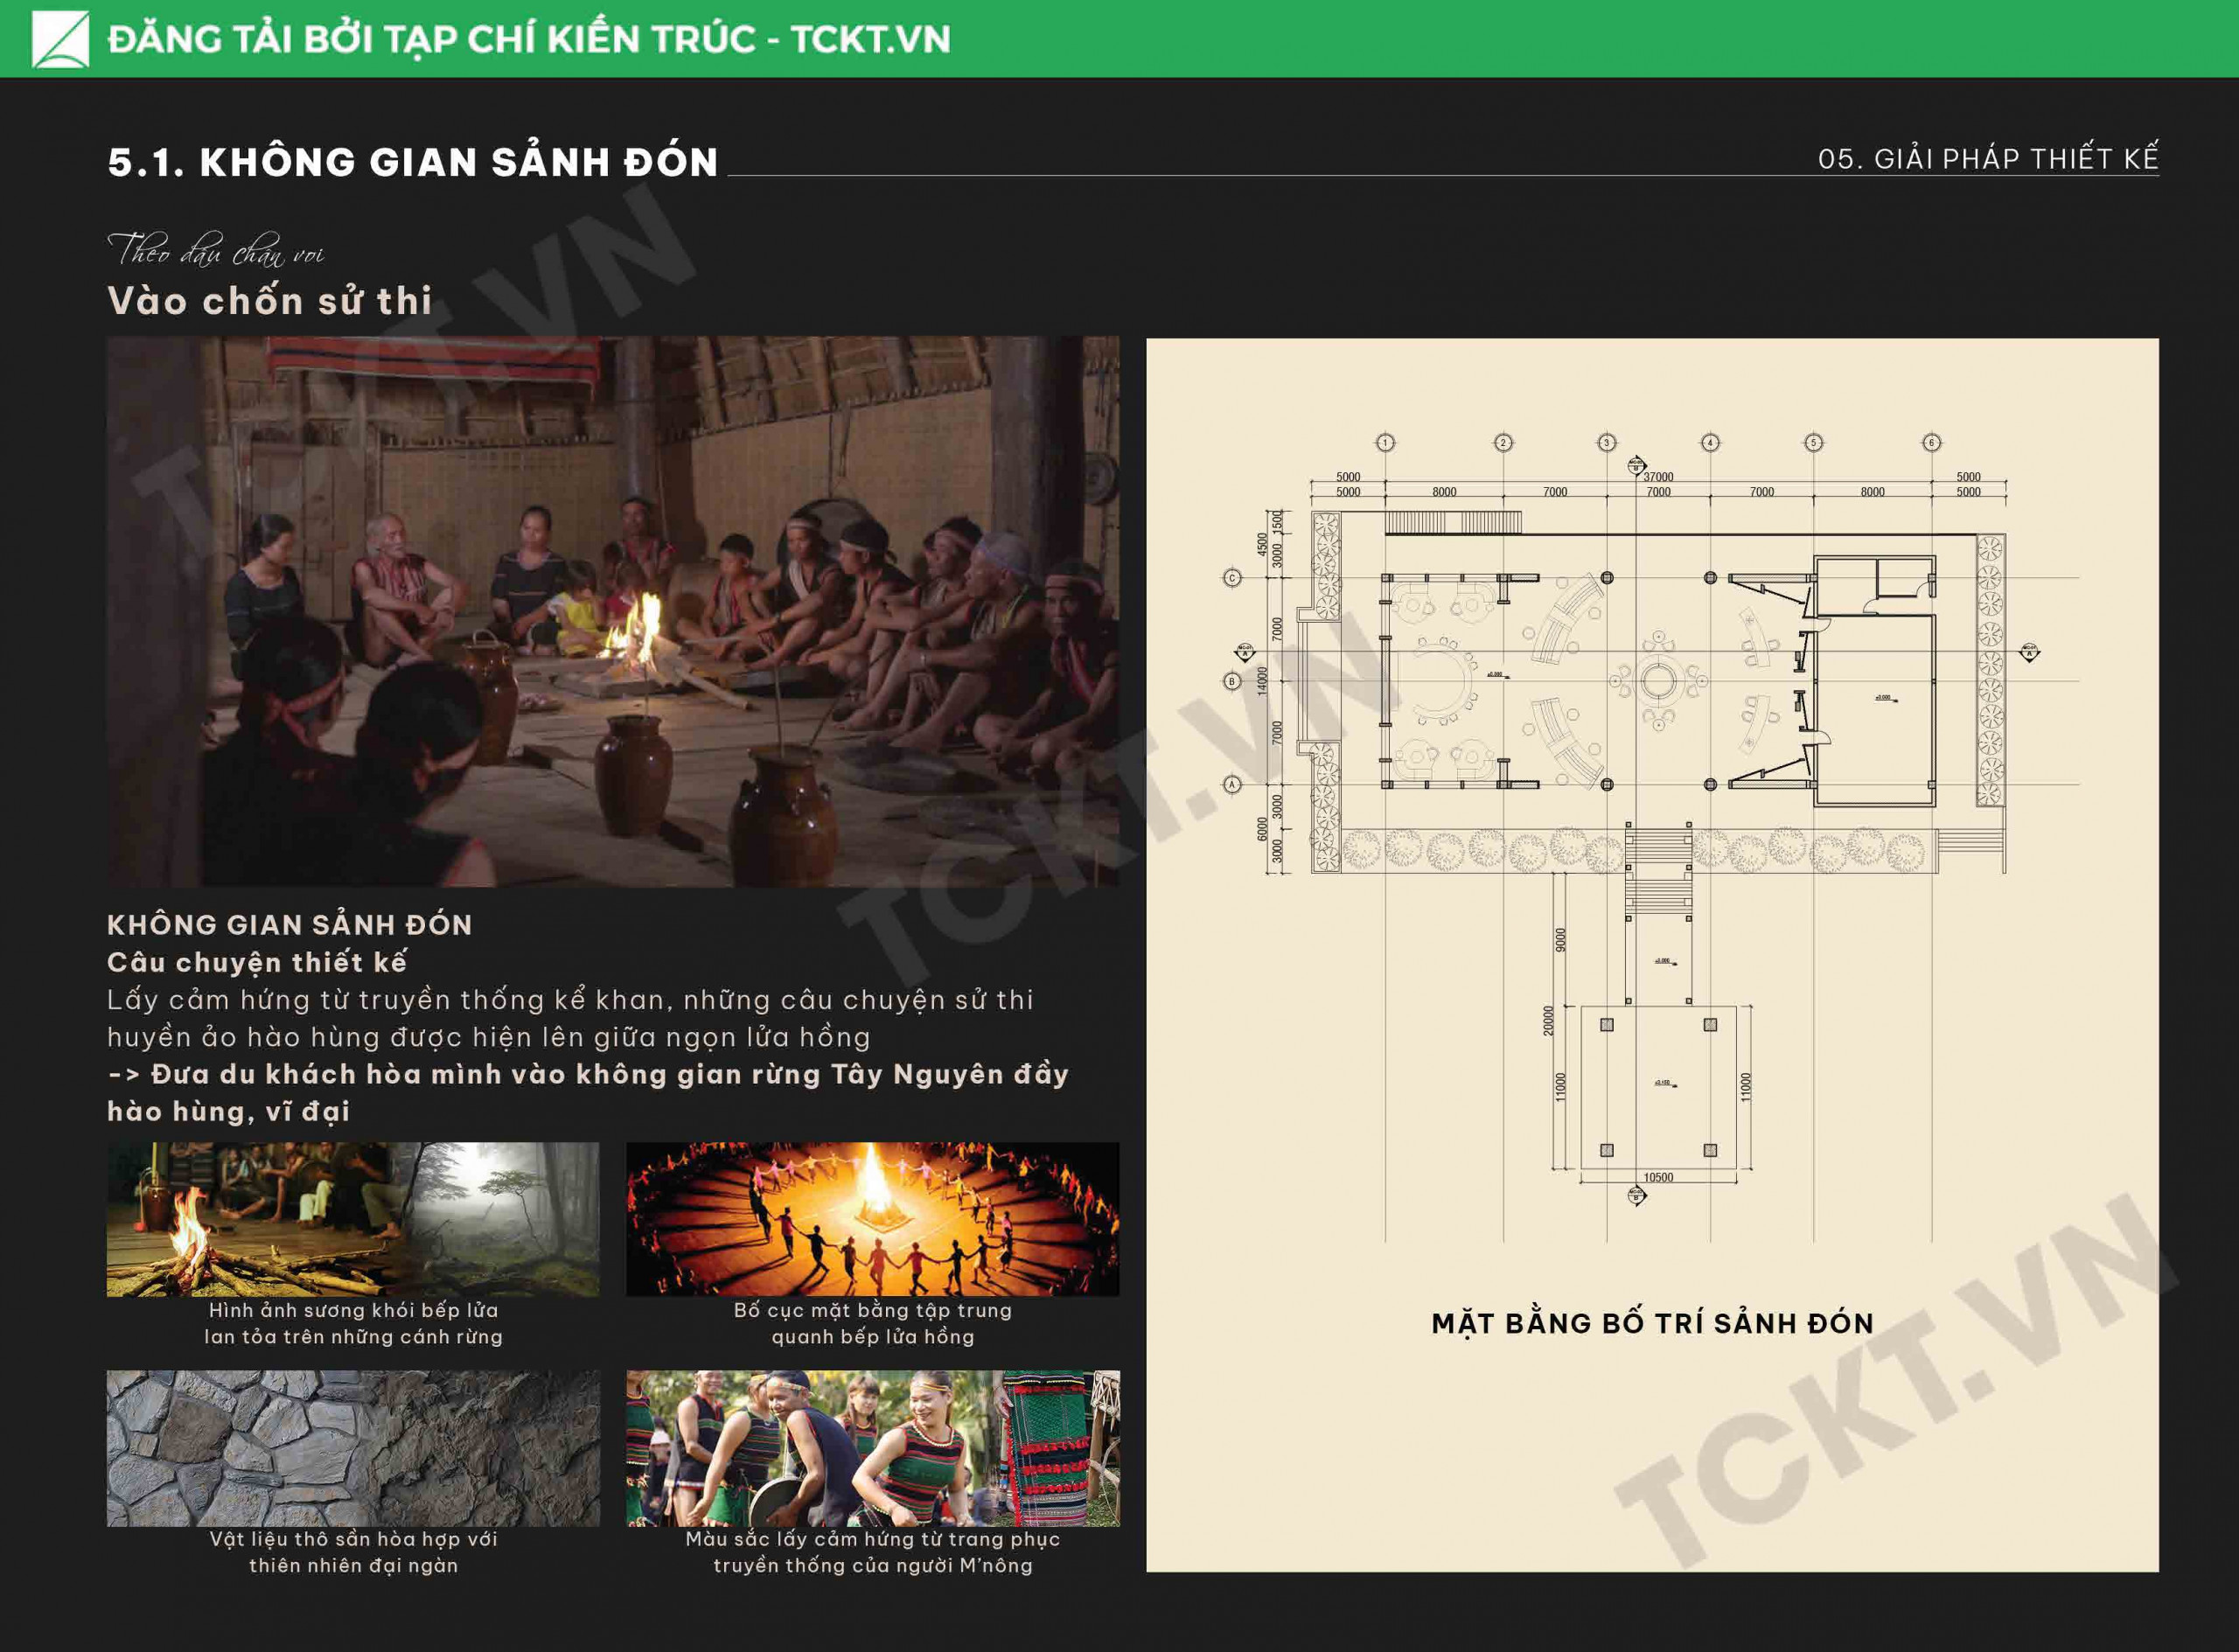This screenshot has height=1652, width=2239.
Task: Click grid axis bubble letter C
Action: [x=1232, y=578]
